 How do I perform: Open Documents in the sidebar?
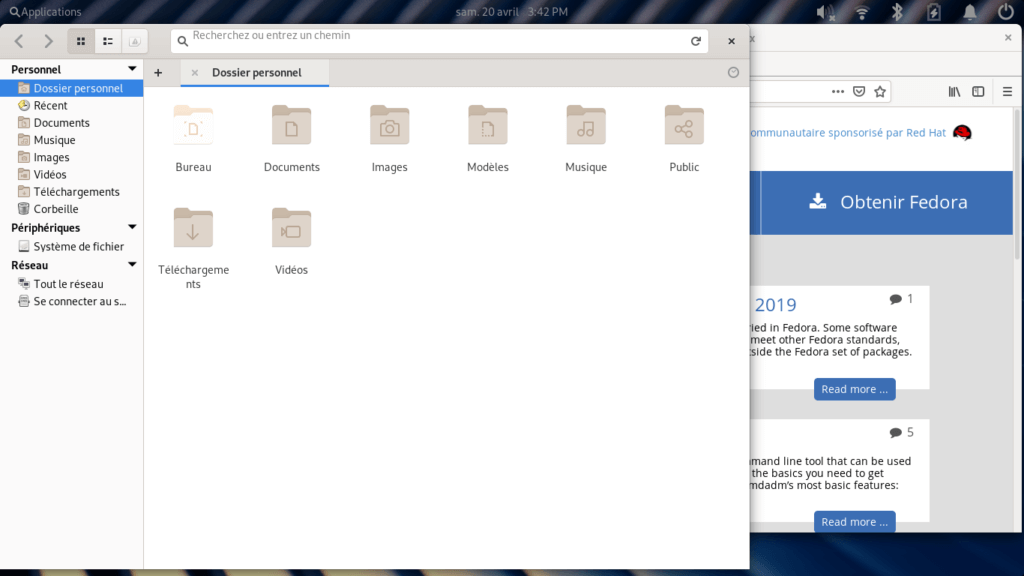72,123
